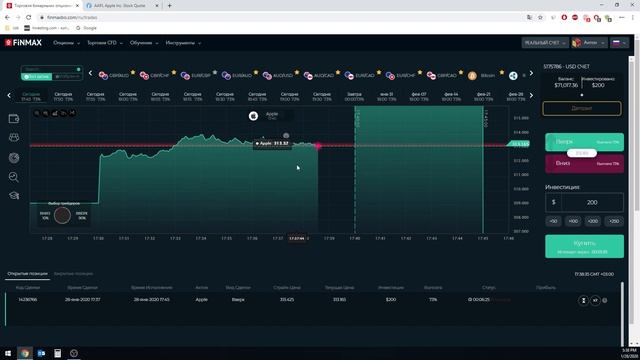This screenshot has width=640, height=360.
Task: Click the Outlook icon in the taskbar
Action: click(41, 353)
